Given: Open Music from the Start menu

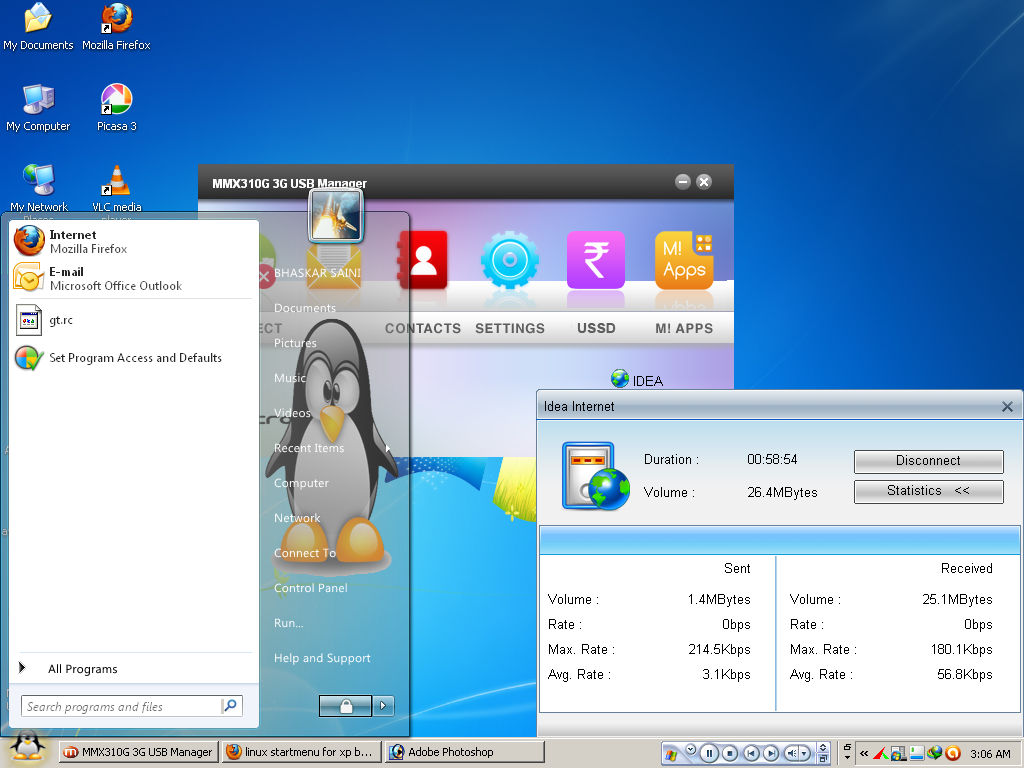Looking at the screenshot, I should (289, 377).
